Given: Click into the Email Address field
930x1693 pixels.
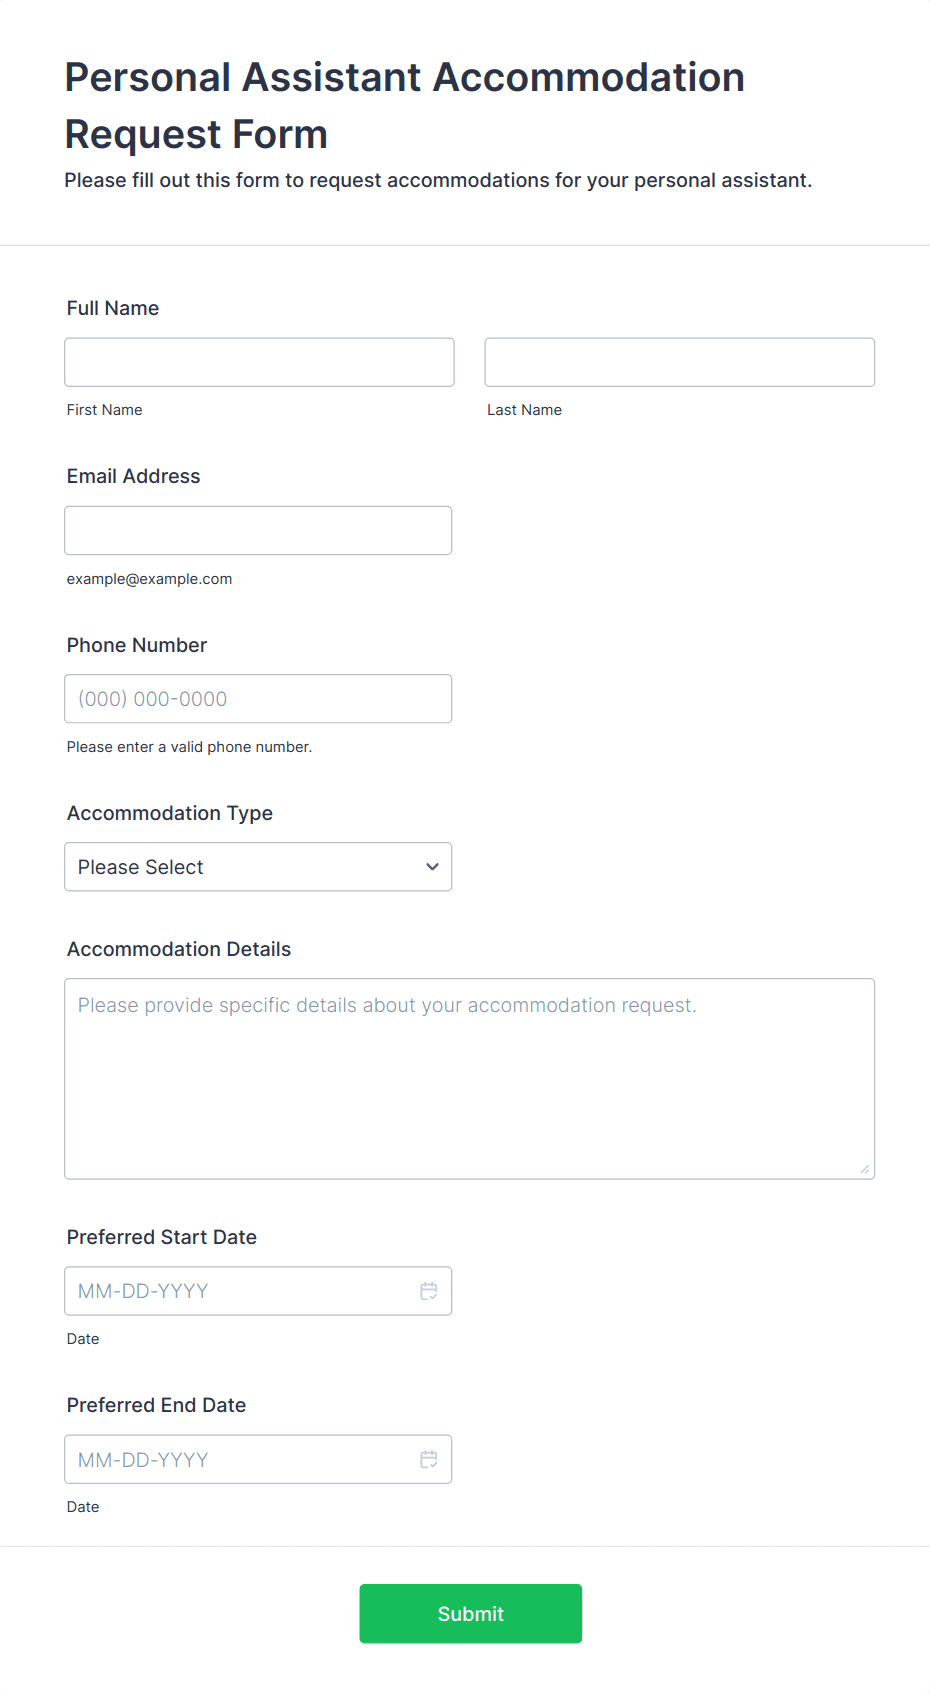Looking at the screenshot, I should point(258,530).
